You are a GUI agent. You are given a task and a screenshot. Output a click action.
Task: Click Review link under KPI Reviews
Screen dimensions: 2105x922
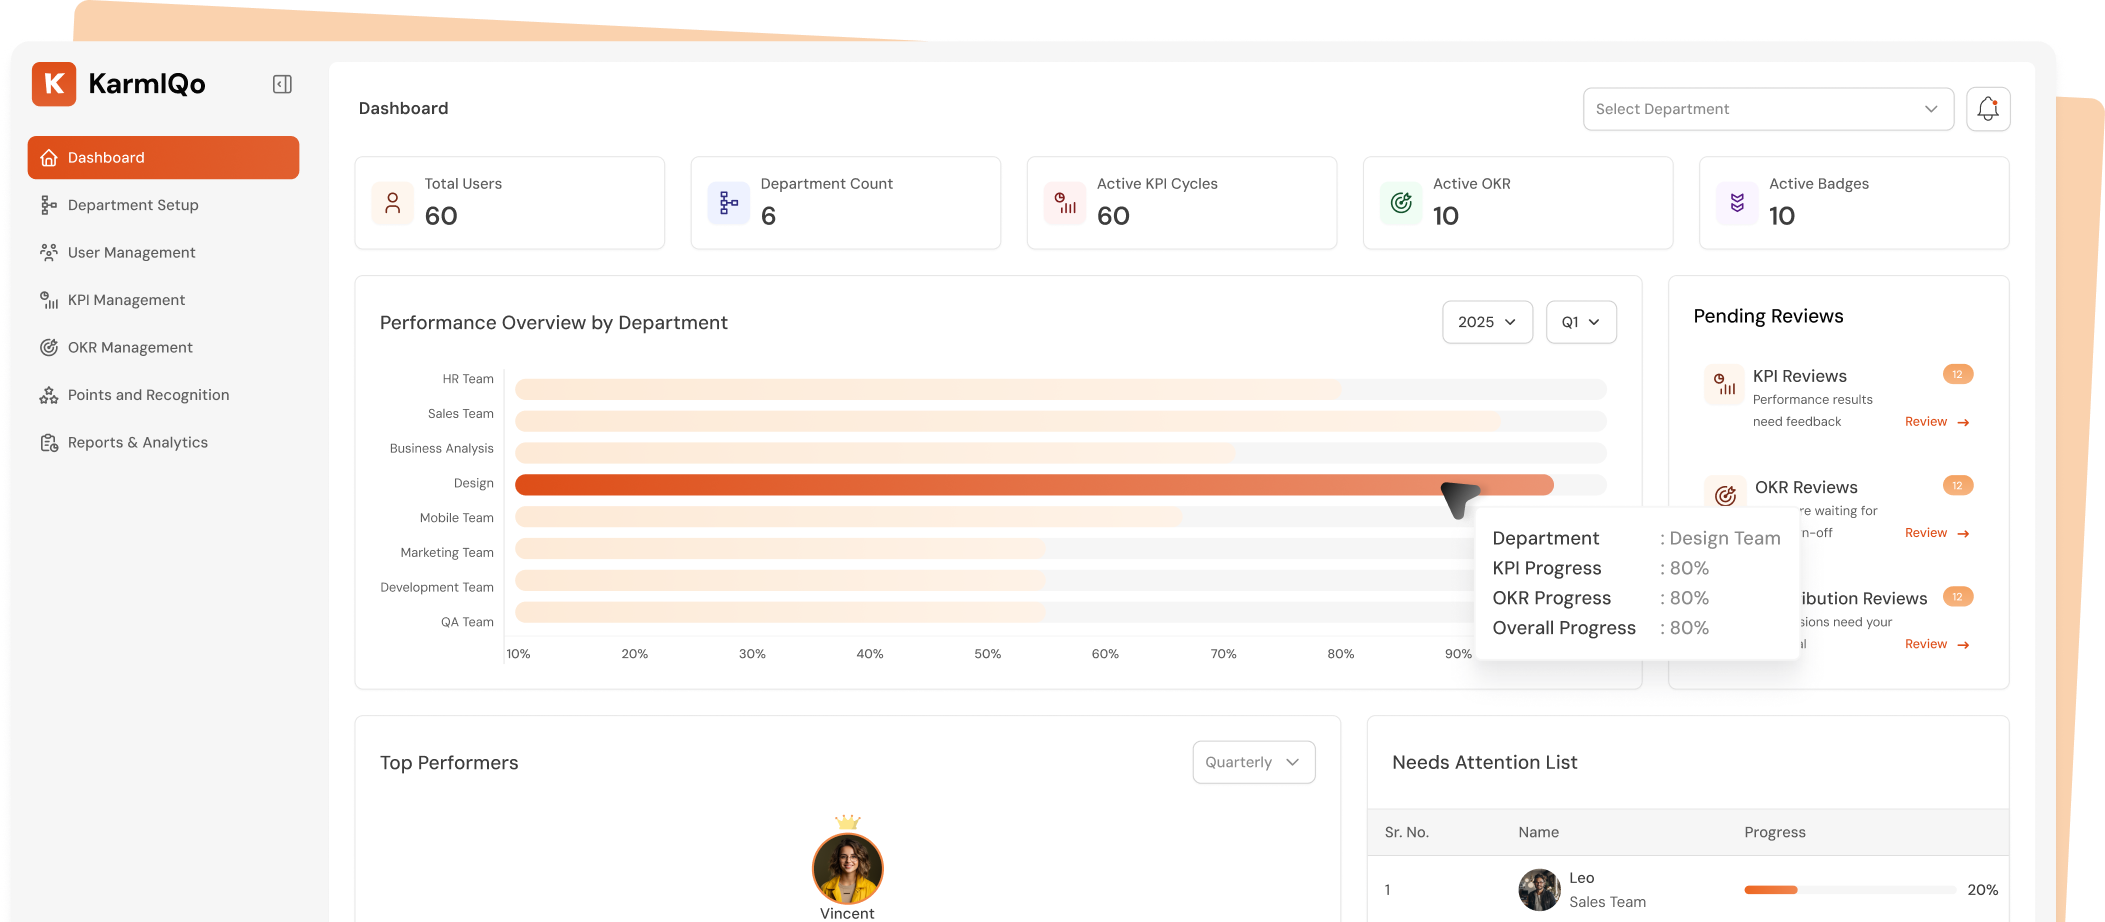click(1937, 422)
